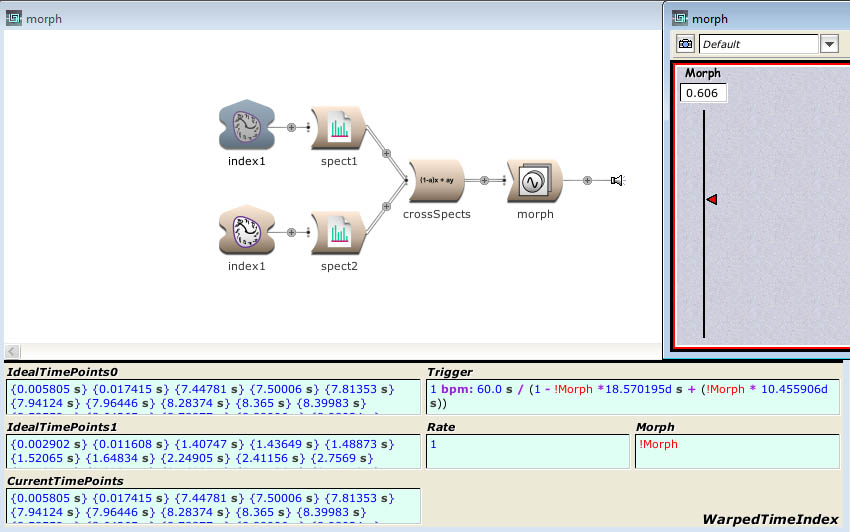This screenshot has width=850, height=532.
Task: Click the camera snapshot icon in the morph panel
Action: click(685, 44)
